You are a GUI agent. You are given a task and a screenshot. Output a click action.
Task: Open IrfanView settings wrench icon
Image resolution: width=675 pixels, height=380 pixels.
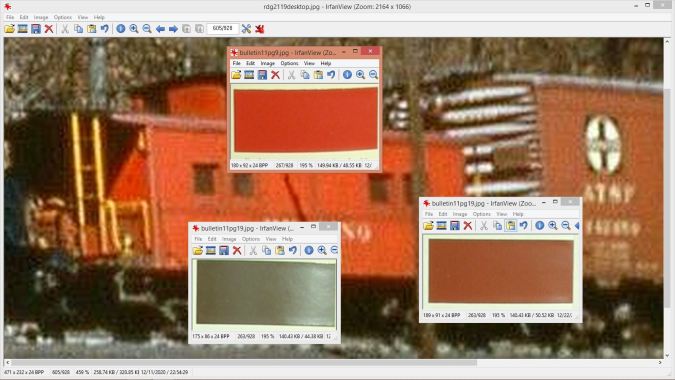[x=246, y=29]
